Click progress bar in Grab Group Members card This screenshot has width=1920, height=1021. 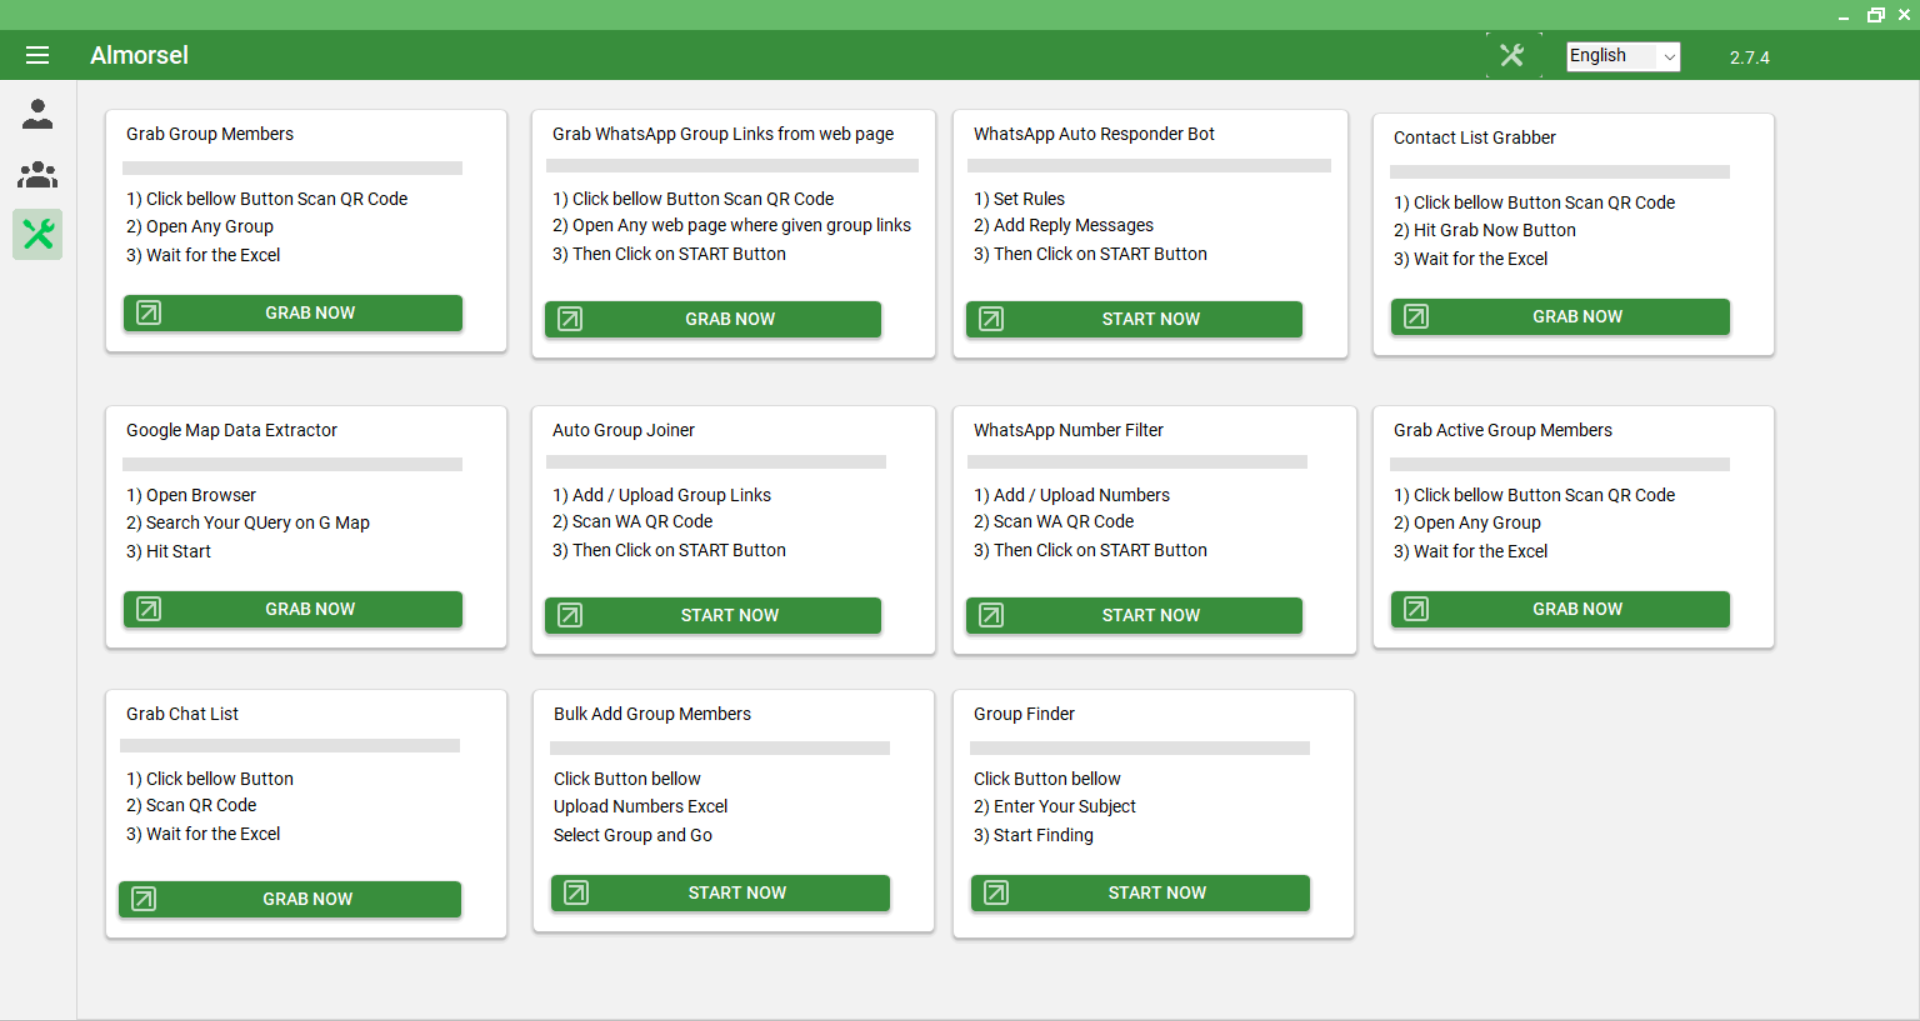tap(292, 168)
